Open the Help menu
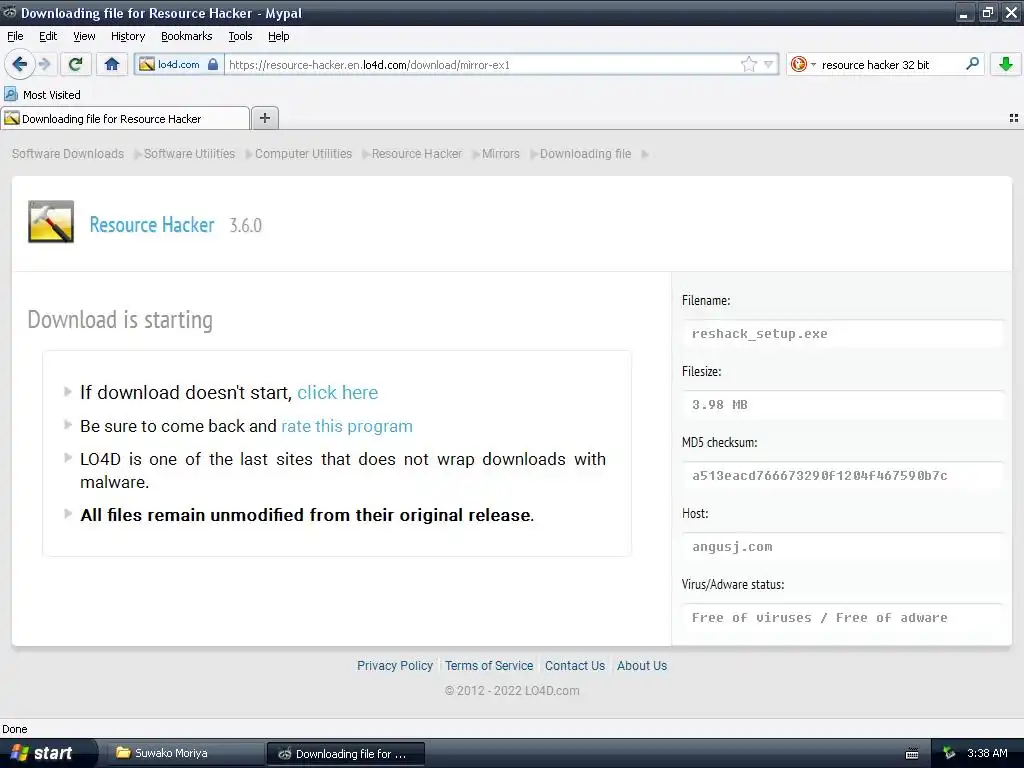1024x768 pixels. [x=279, y=36]
